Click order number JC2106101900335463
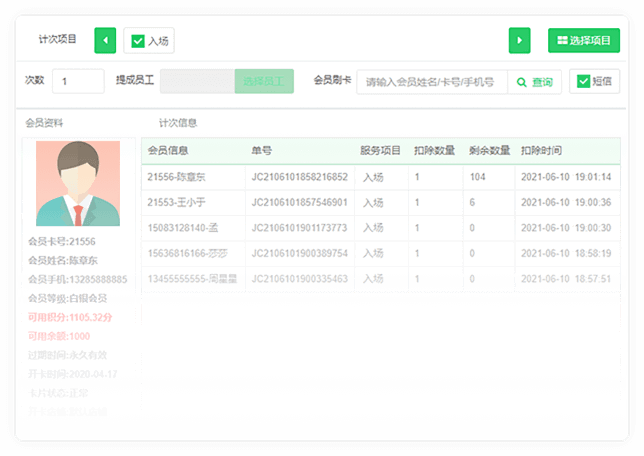This screenshot has height=456, width=644. click(x=299, y=279)
